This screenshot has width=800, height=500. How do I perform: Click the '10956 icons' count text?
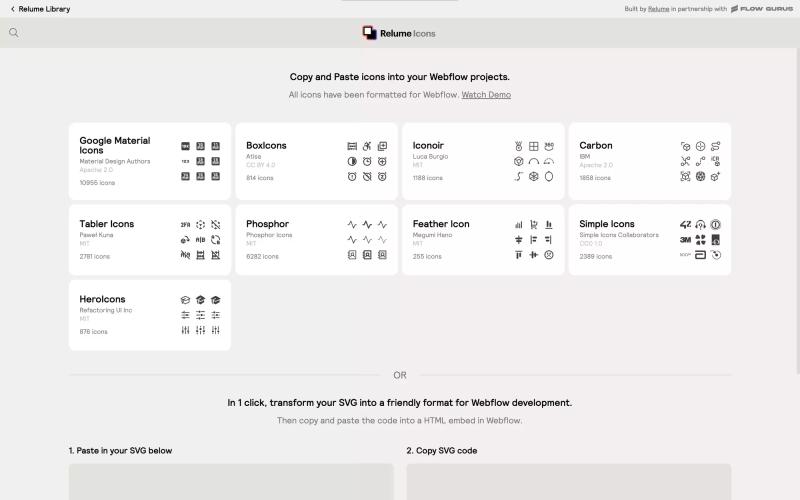pyautogui.click(x=97, y=183)
